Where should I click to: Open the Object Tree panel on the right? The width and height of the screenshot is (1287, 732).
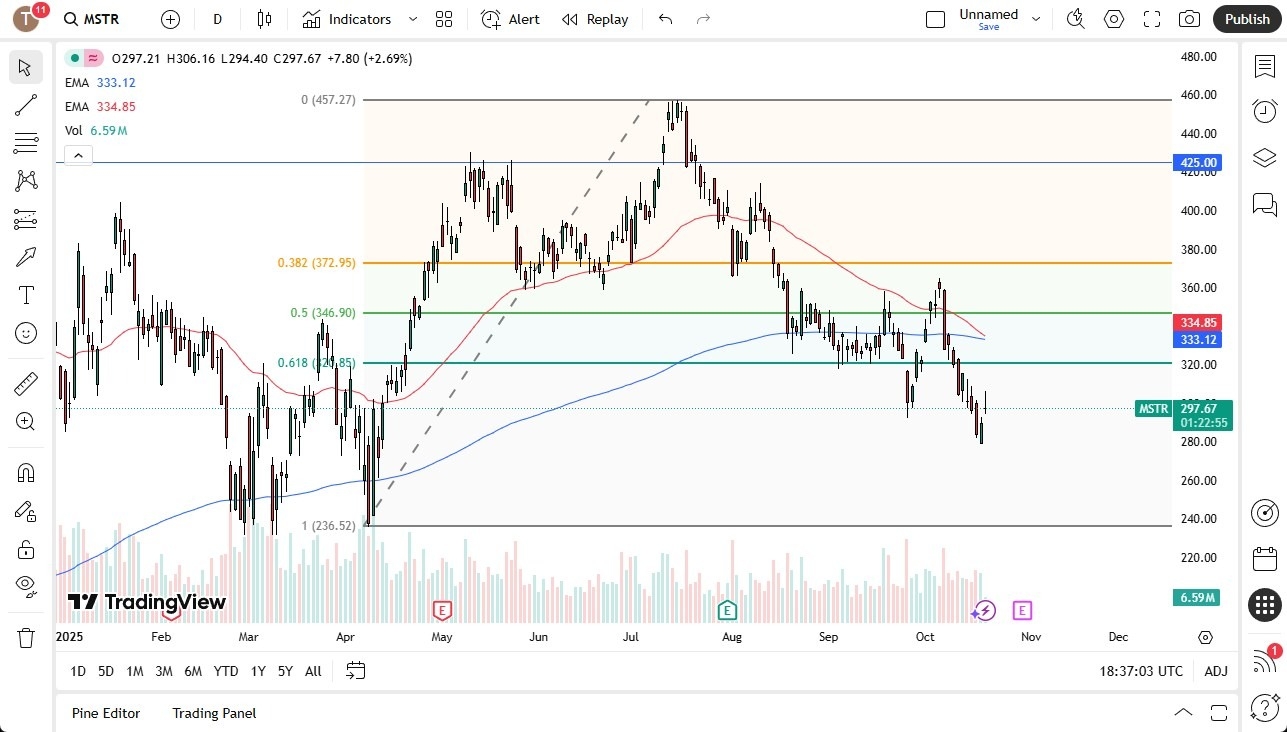1264,158
